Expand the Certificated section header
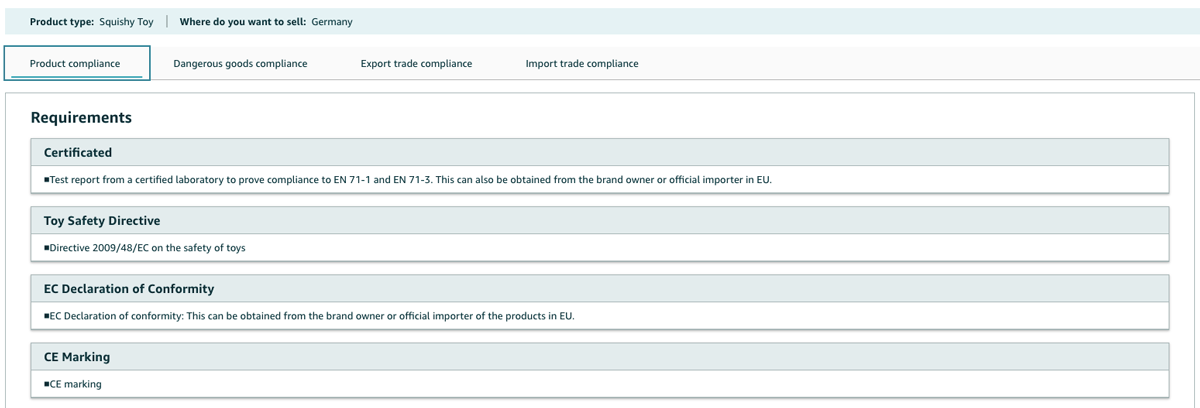Viewport: 1200px width, 408px height. coord(78,153)
